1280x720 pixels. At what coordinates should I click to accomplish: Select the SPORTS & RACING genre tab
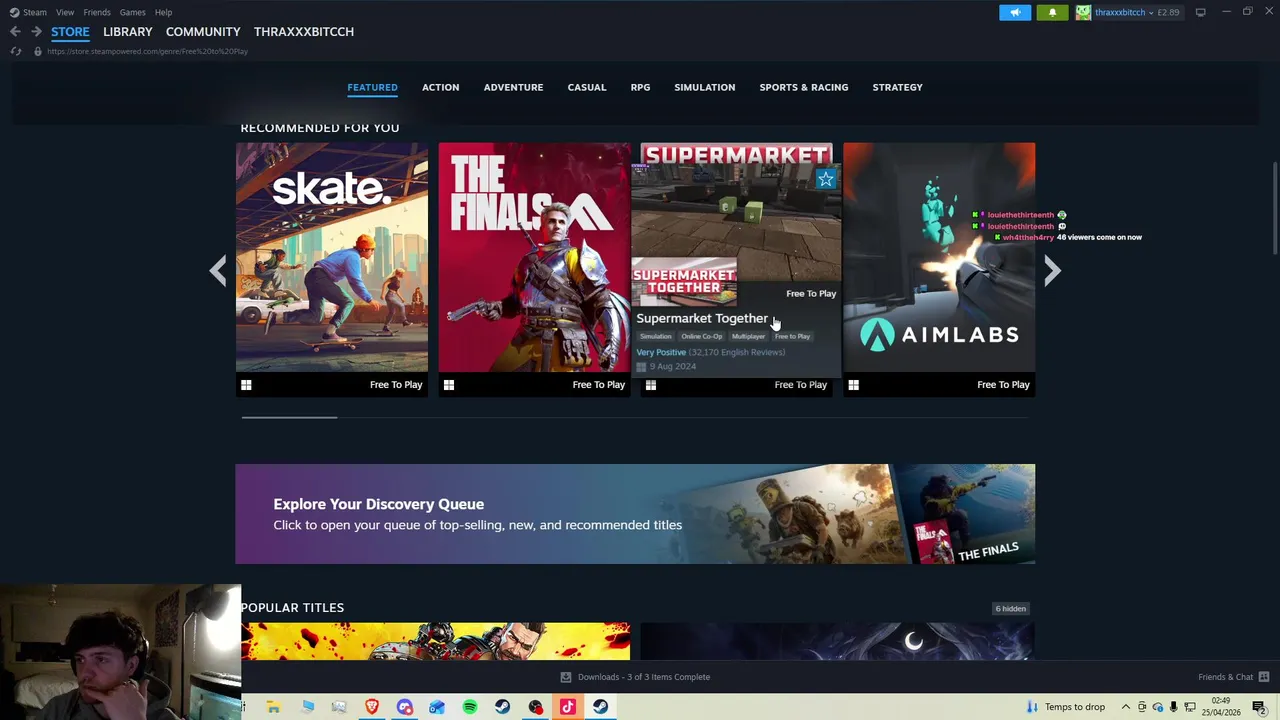coord(803,87)
